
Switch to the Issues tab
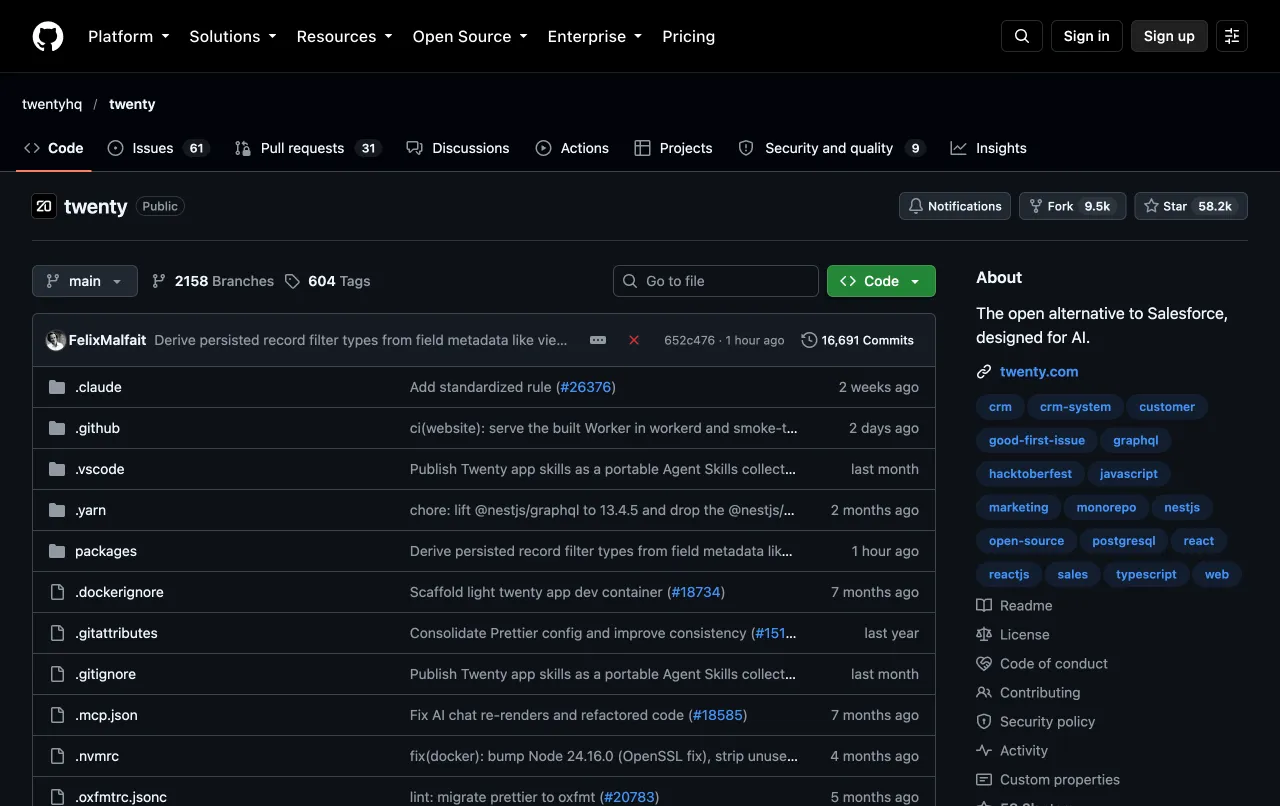[158, 148]
